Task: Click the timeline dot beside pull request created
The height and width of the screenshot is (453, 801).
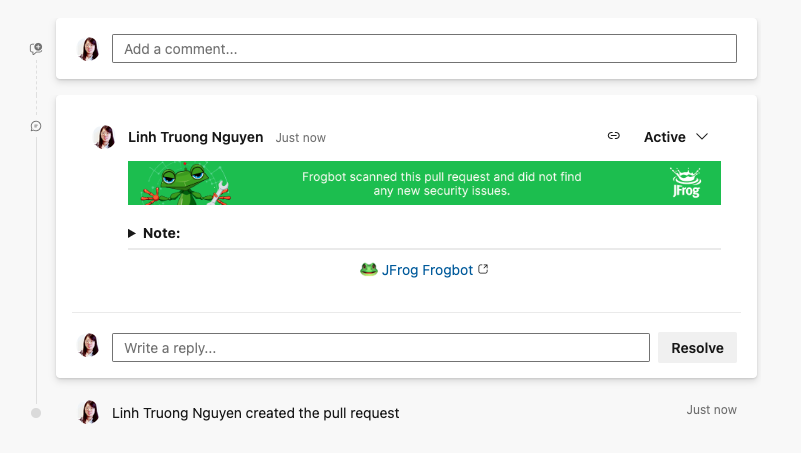Action: (36, 413)
